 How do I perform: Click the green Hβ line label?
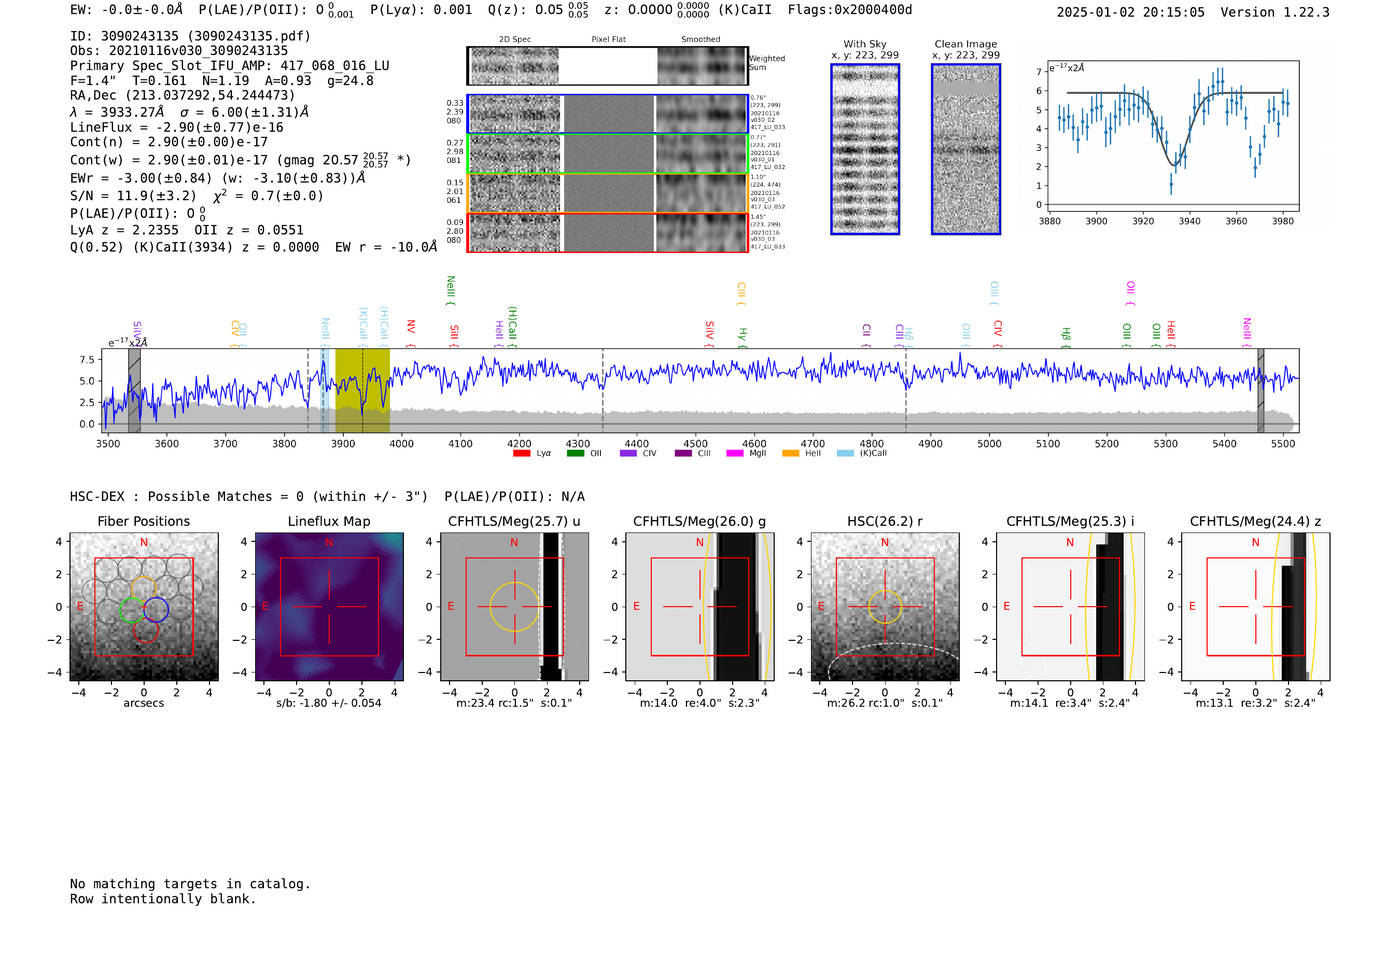[x=1066, y=336]
